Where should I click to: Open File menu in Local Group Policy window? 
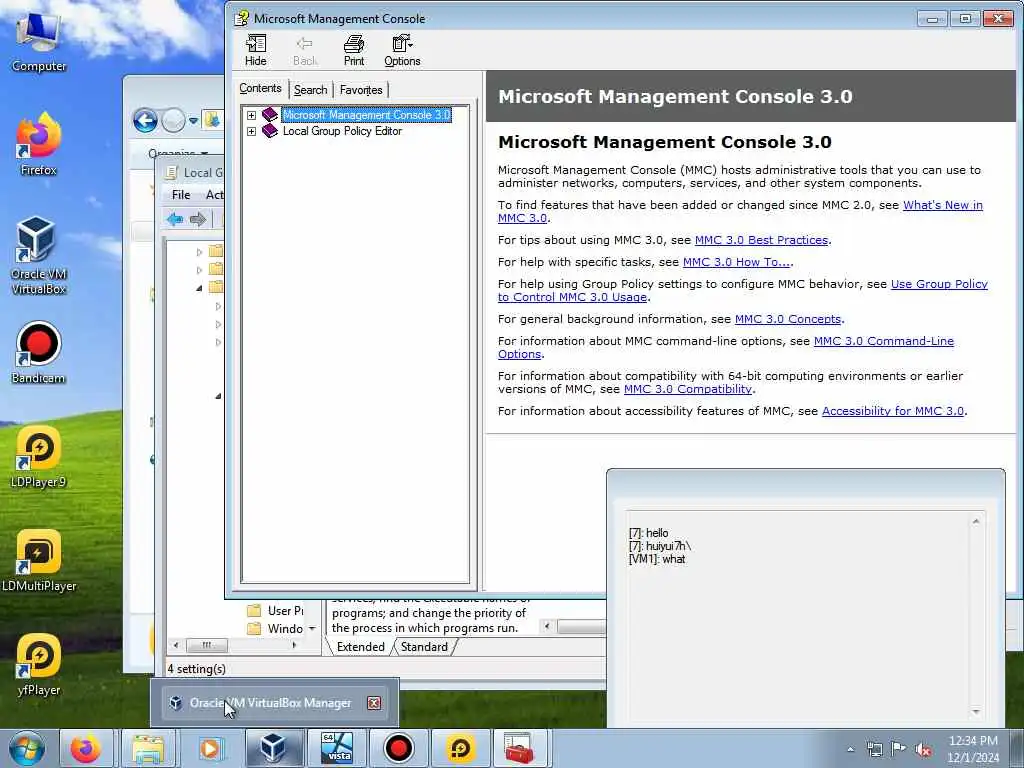click(181, 195)
